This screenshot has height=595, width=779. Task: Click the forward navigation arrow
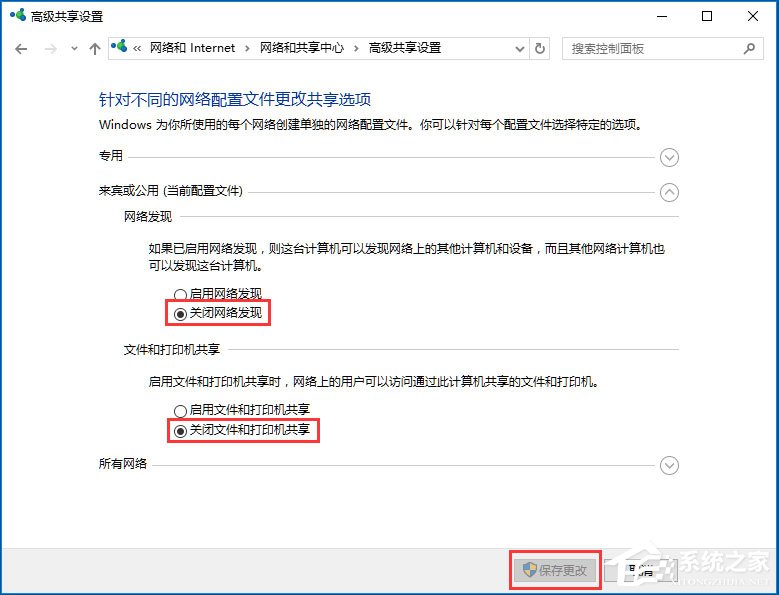click(x=50, y=49)
